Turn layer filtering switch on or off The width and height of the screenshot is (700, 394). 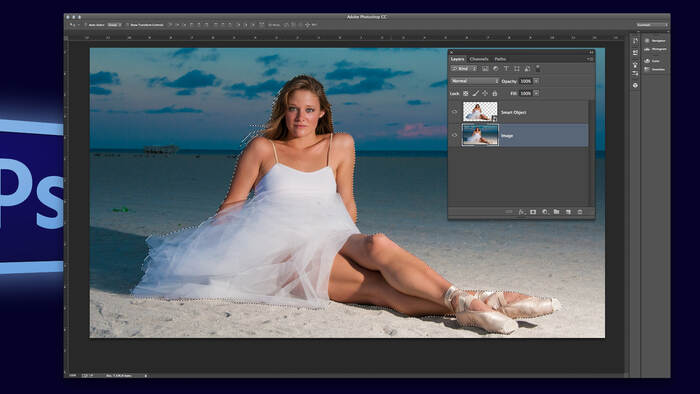coord(538,69)
